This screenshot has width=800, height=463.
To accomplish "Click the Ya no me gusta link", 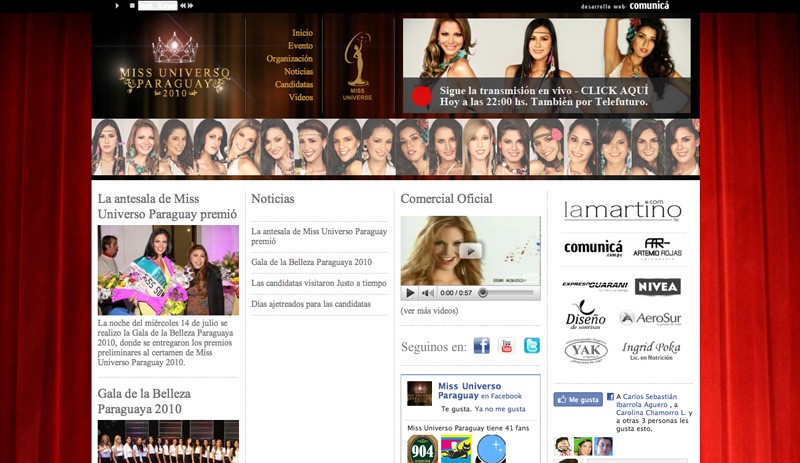I will [x=500, y=409].
